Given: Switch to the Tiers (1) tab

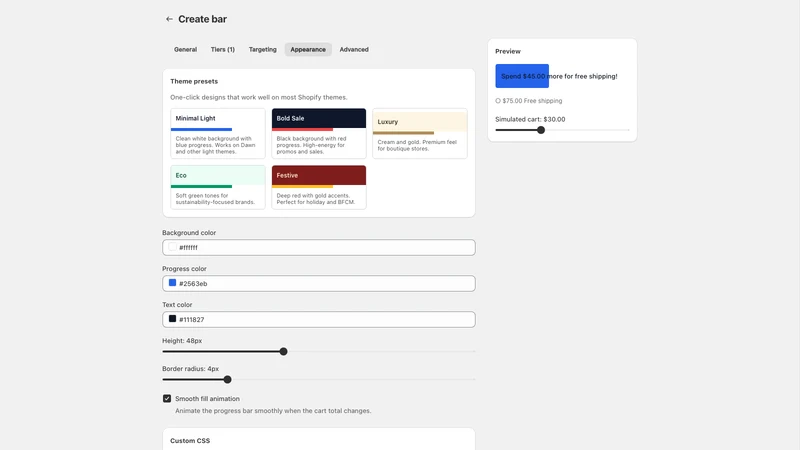Looking at the screenshot, I should [222, 49].
